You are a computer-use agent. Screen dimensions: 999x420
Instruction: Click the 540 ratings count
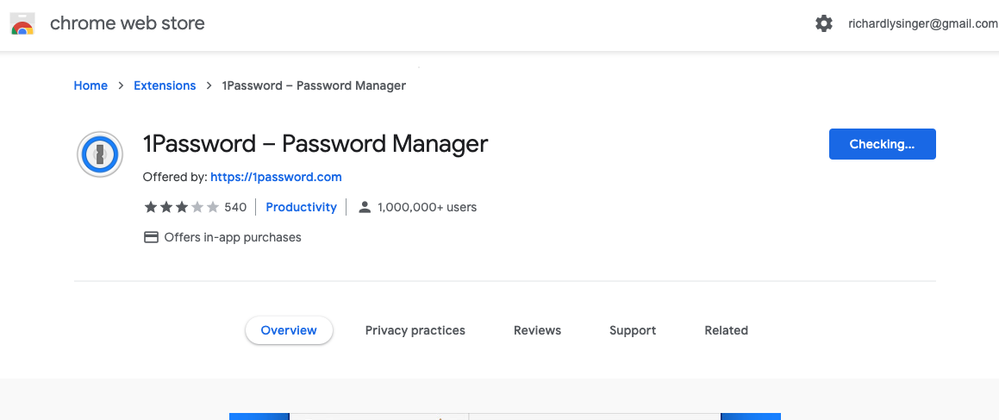pos(235,207)
